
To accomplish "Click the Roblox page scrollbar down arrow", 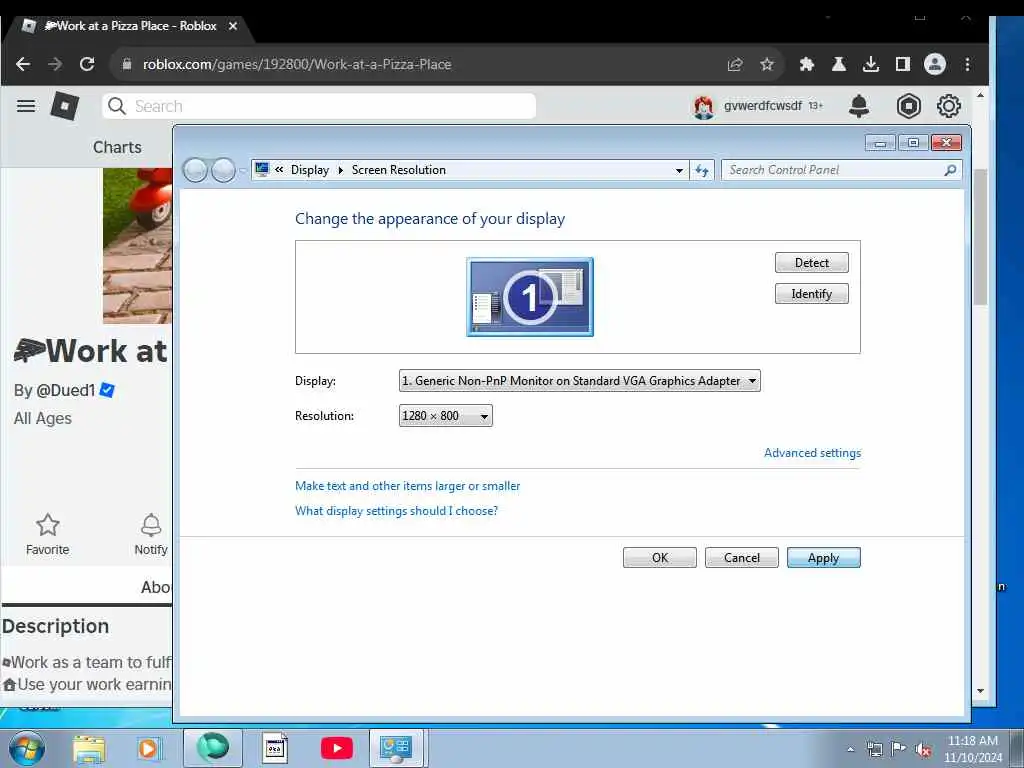I will click(980, 691).
